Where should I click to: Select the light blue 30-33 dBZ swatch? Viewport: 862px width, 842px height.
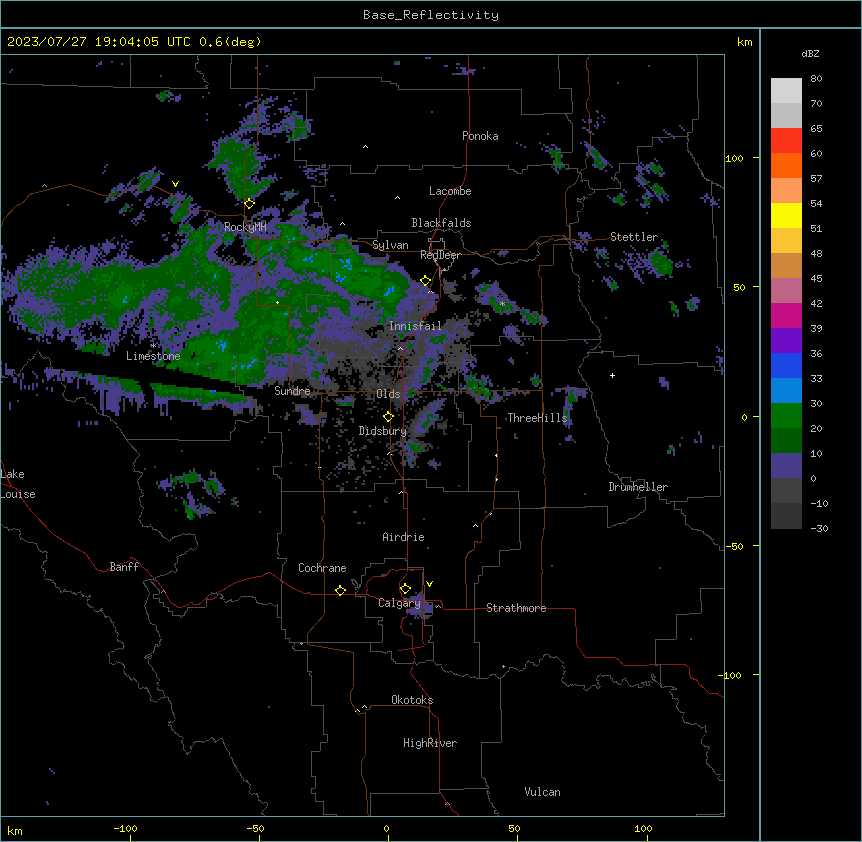(786, 391)
